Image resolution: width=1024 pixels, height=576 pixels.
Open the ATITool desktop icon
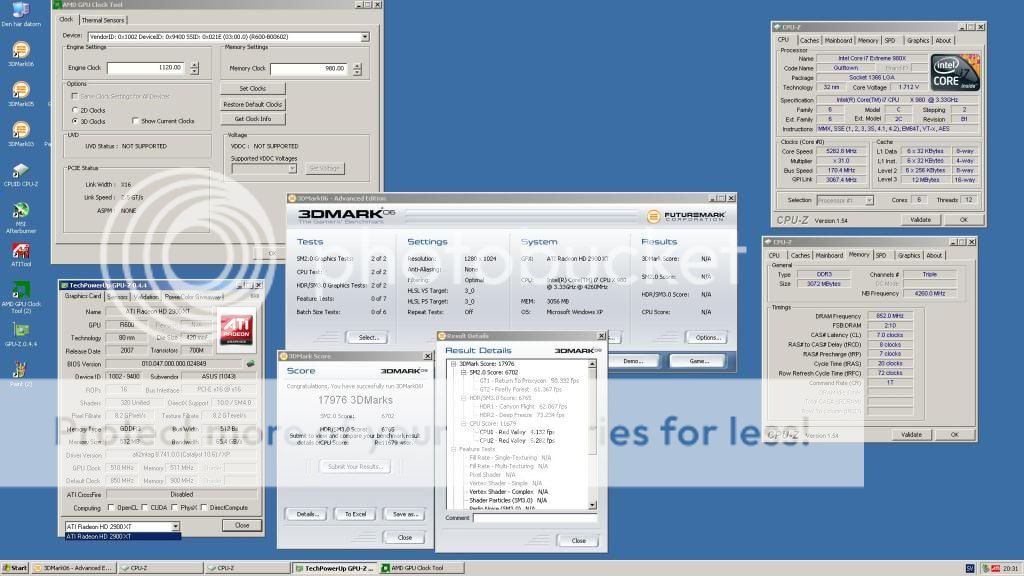[20, 251]
